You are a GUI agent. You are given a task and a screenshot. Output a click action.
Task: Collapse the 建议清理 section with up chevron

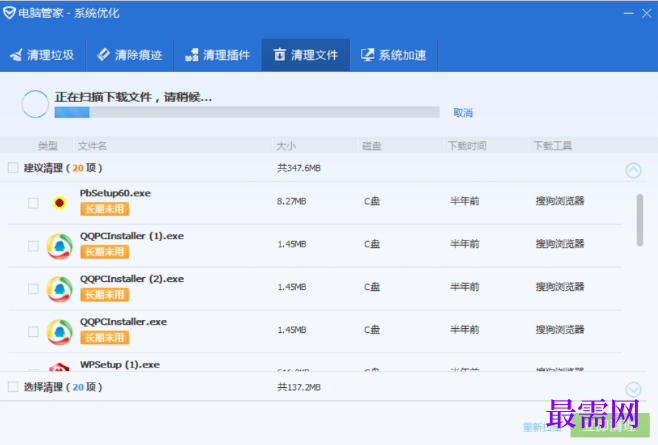pyautogui.click(x=633, y=170)
